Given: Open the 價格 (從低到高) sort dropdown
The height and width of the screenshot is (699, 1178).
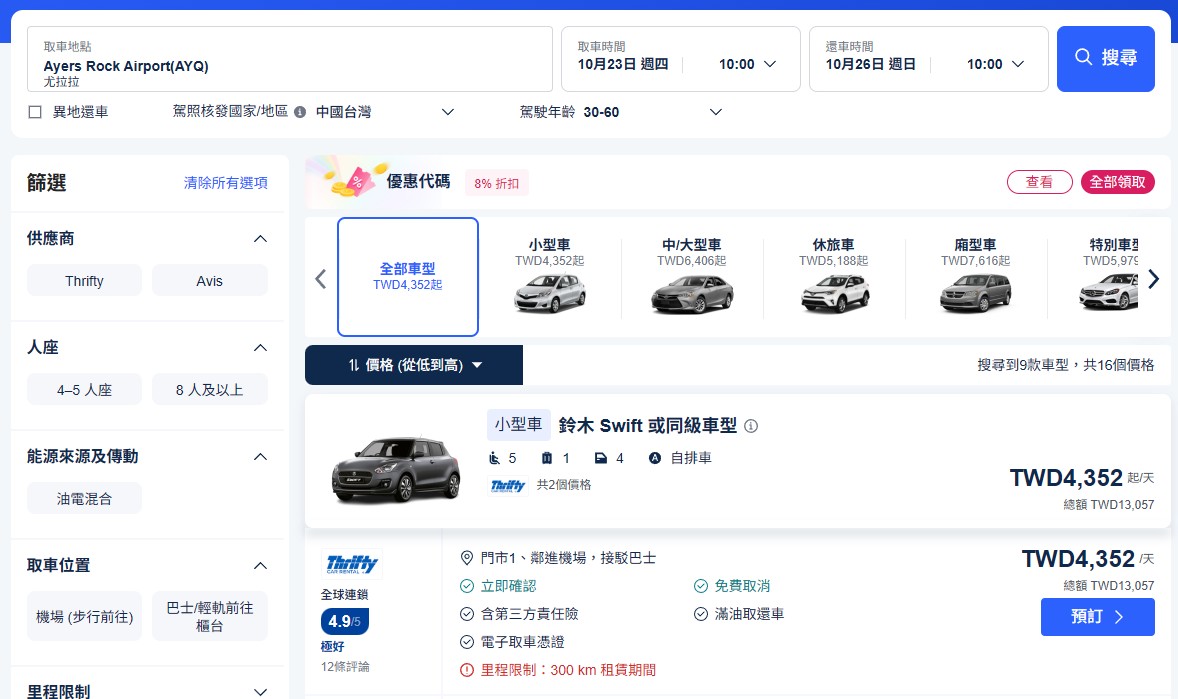Looking at the screenshot, I should pyautogui.click(x=413, y=365).
